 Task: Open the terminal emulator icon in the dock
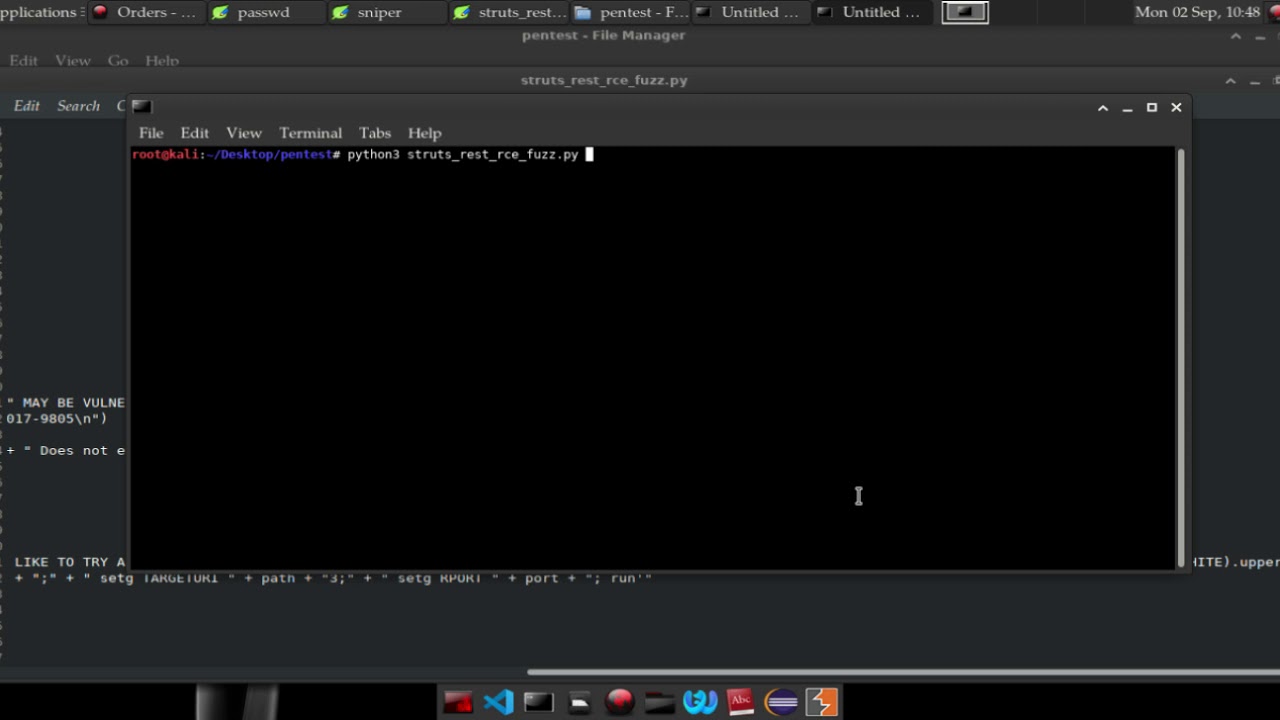(x=539, y=702)
